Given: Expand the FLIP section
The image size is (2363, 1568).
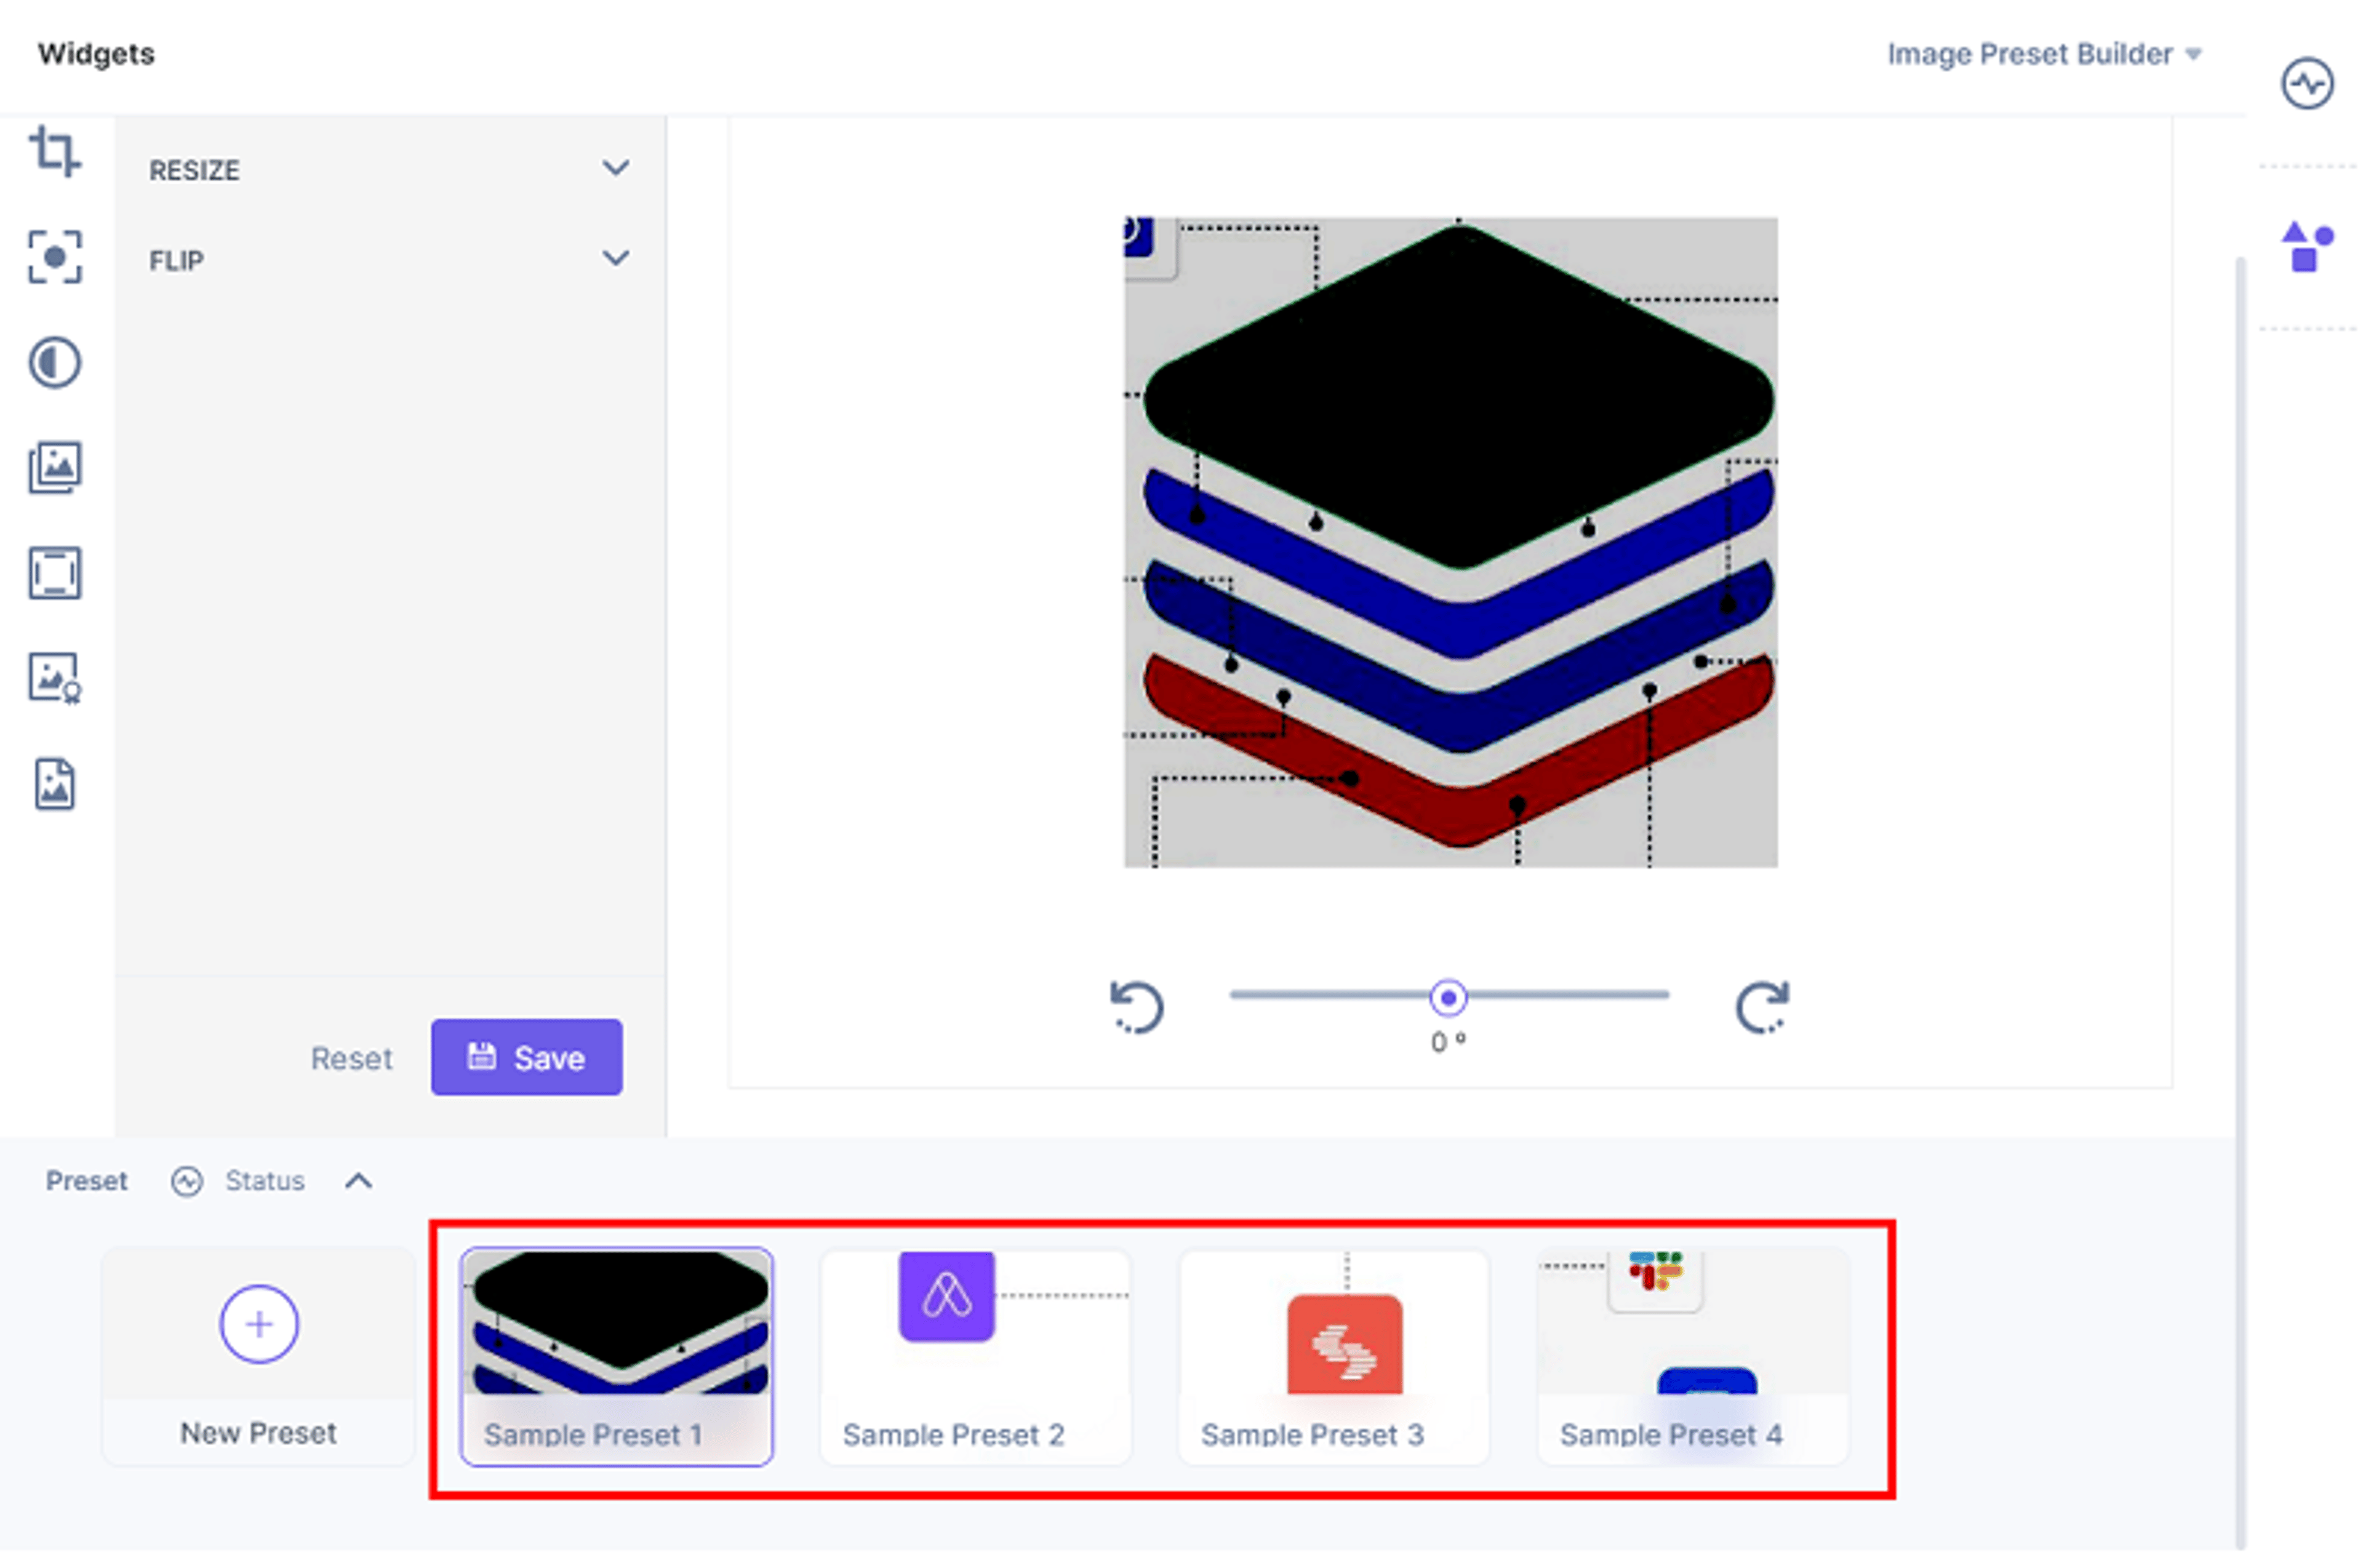Looking at the screenshot, I should 390,260.
